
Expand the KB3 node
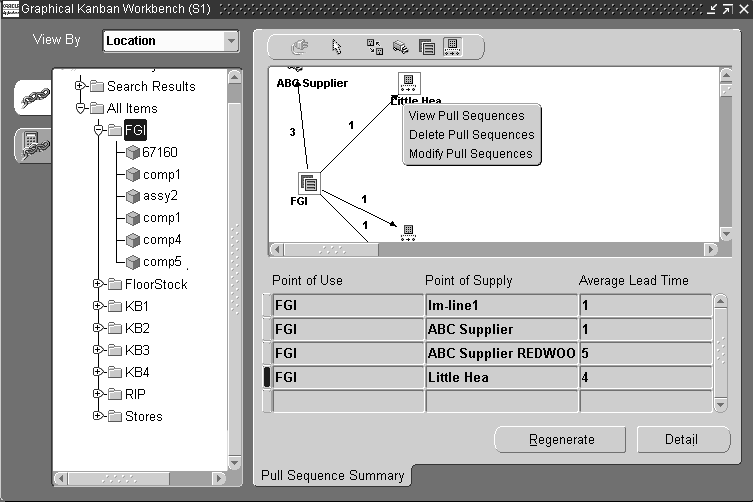[97, 350]
